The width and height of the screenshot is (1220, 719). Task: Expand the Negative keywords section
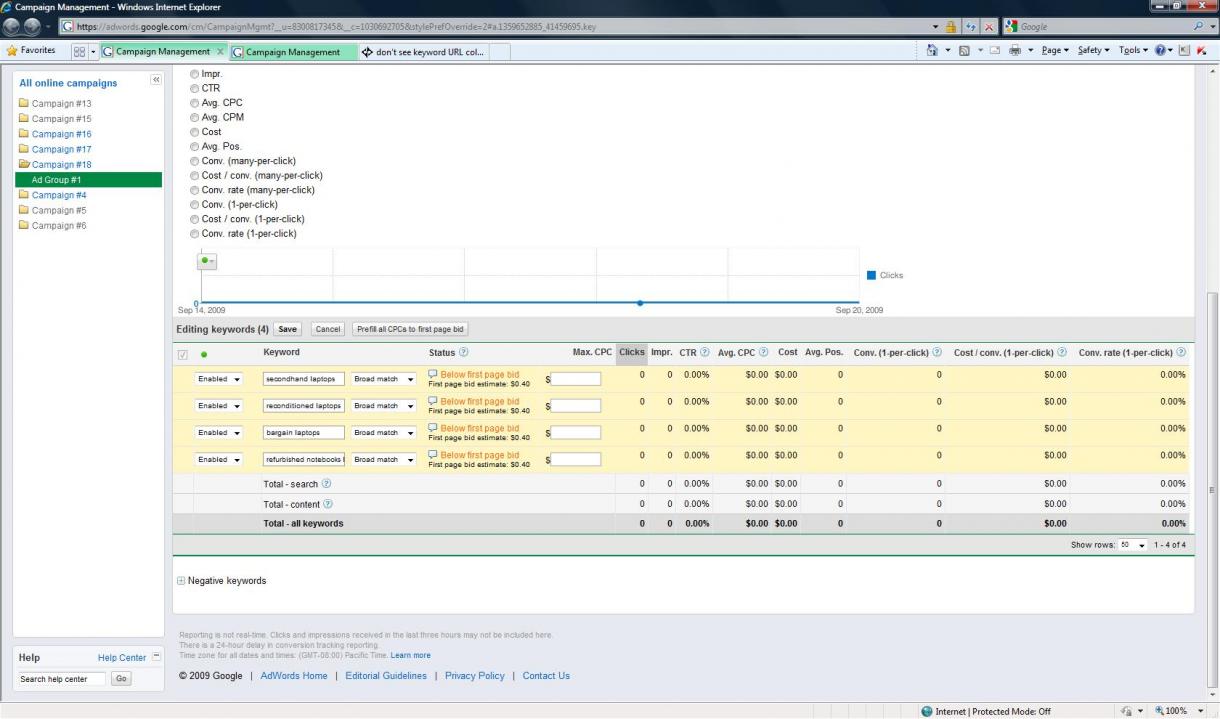tap(181, 581)
